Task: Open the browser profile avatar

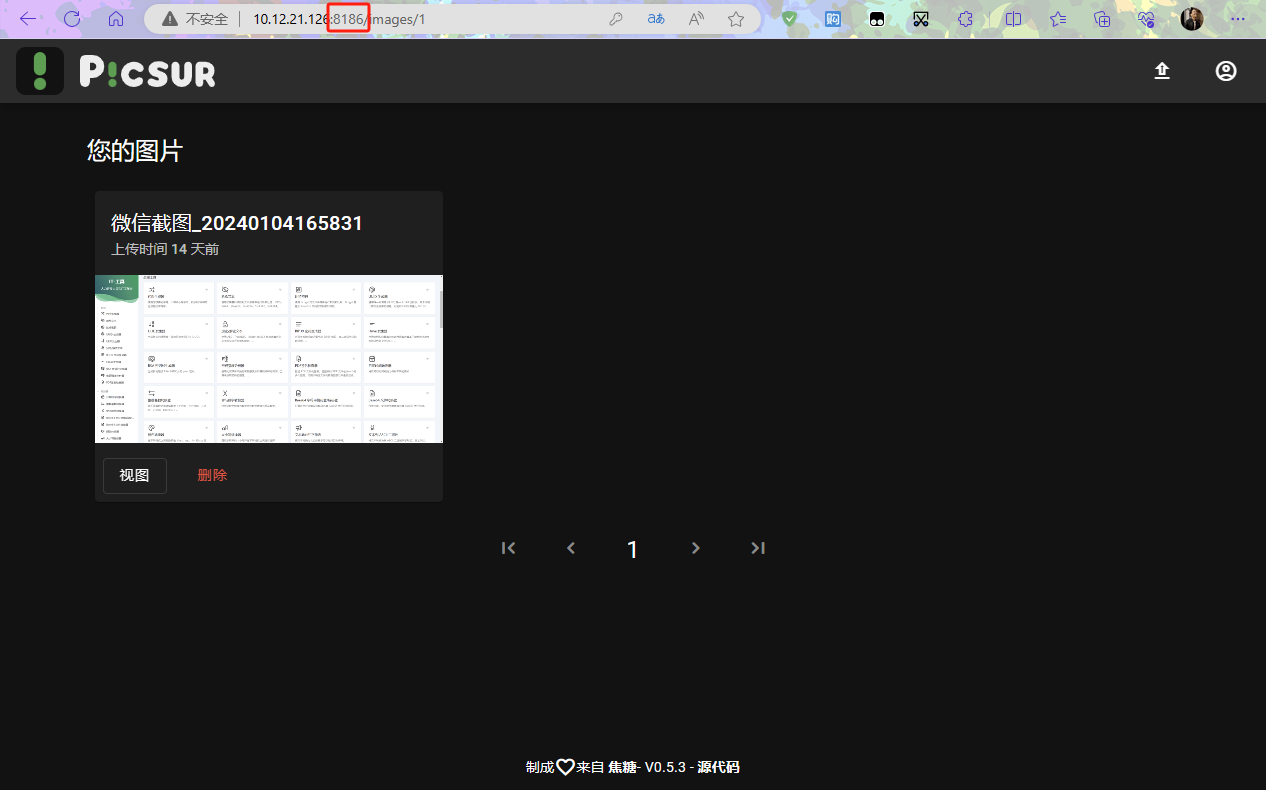Action: pos(1192,19)
